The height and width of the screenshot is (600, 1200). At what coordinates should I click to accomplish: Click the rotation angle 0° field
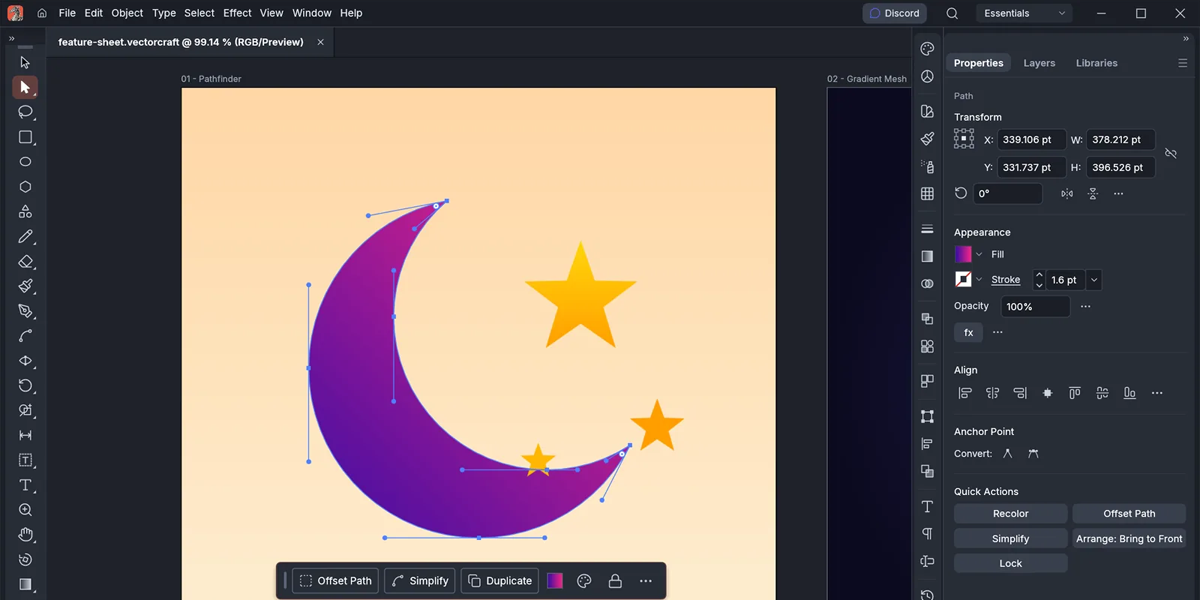tap(1008, 194)
